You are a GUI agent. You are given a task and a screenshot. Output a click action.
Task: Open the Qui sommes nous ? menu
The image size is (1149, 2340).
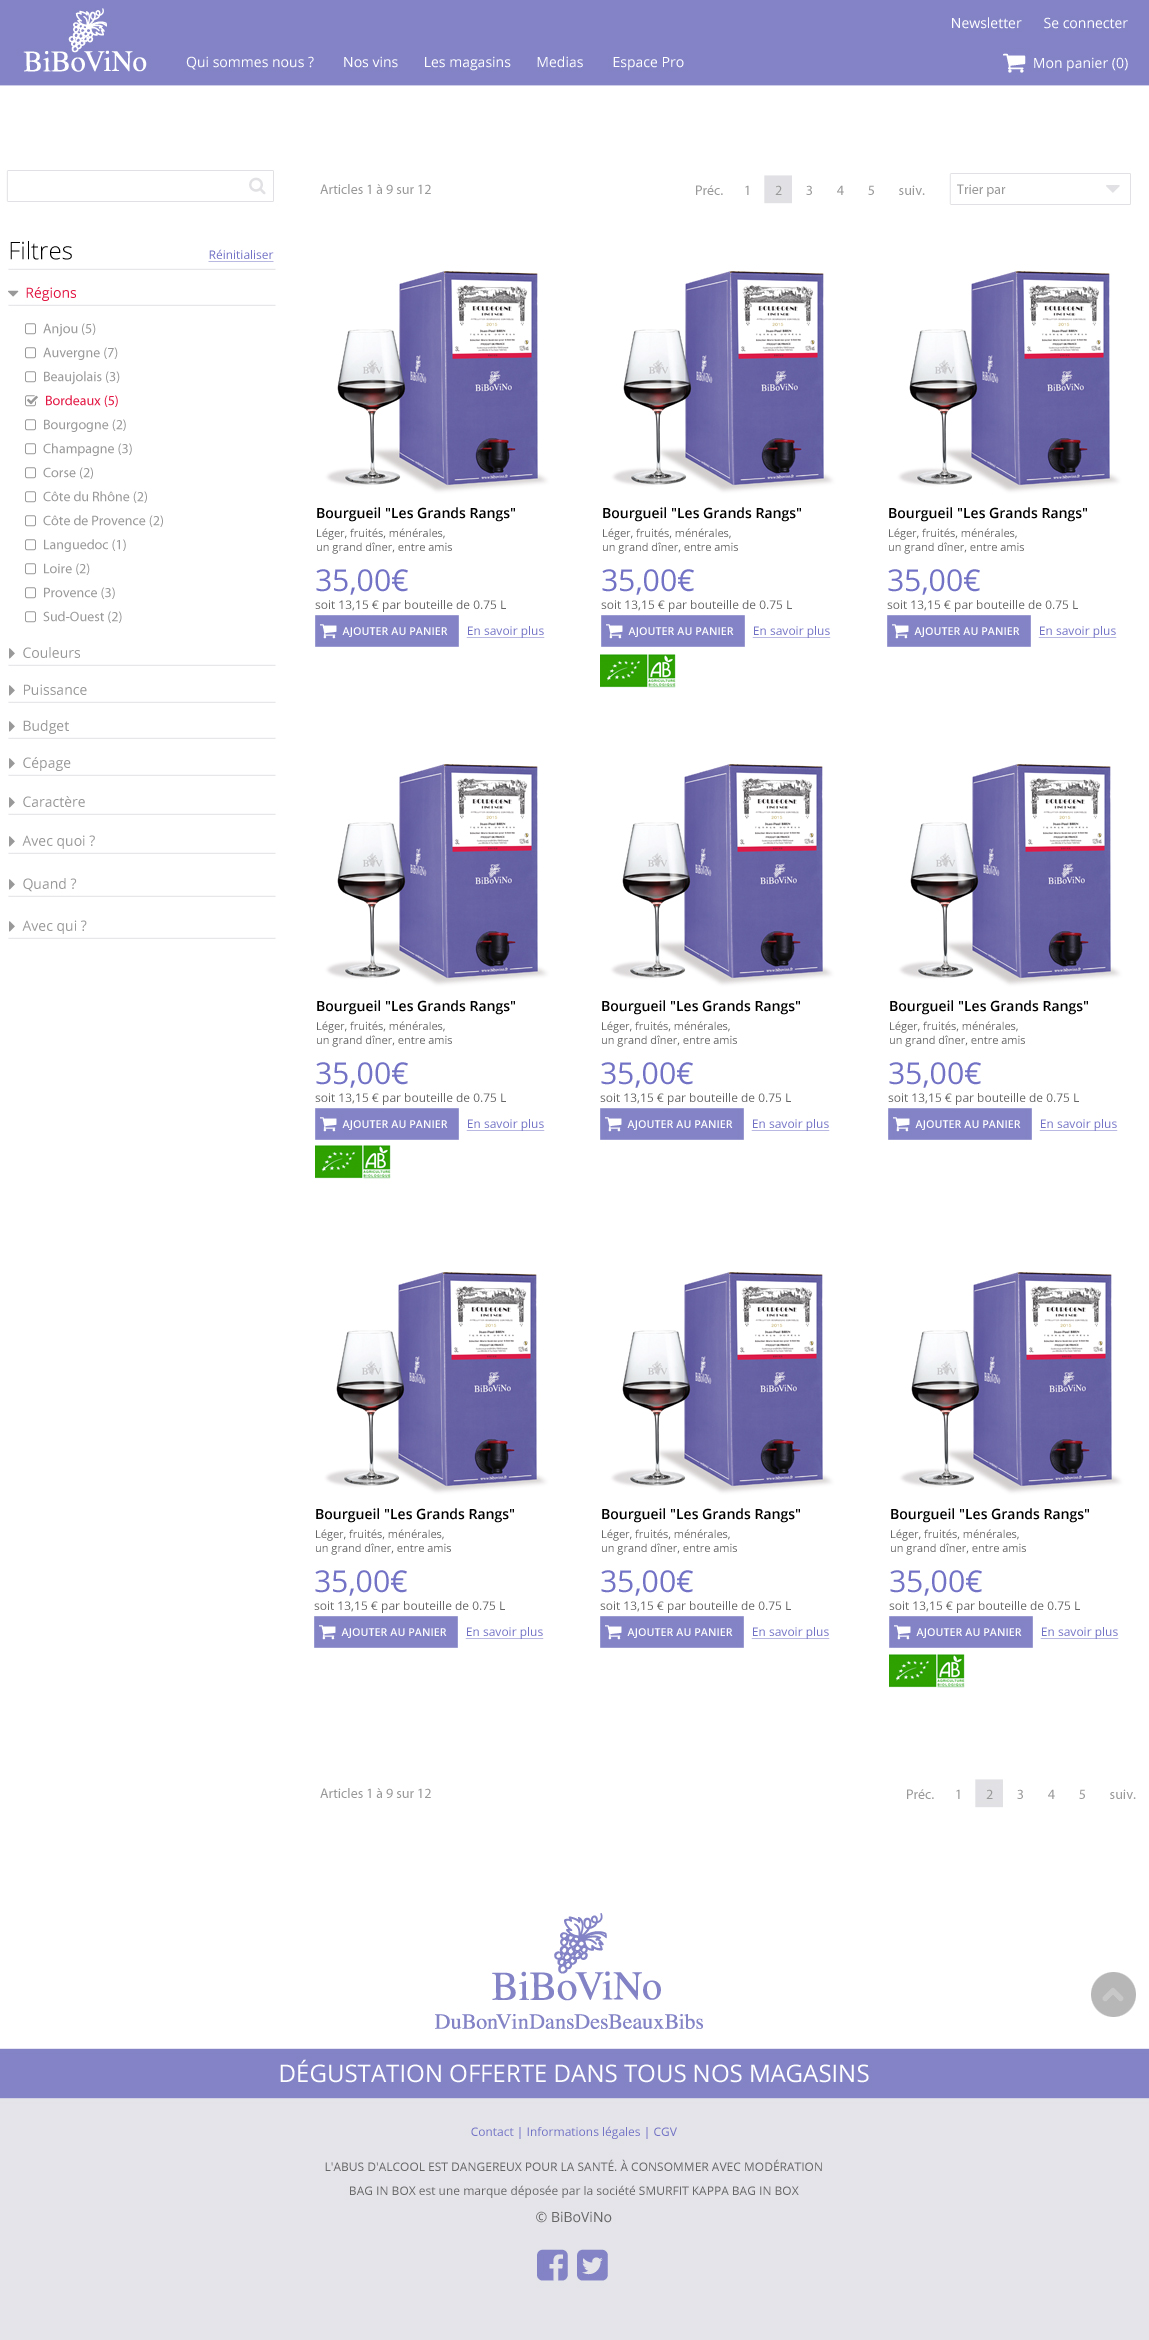[x=250, y=62]
